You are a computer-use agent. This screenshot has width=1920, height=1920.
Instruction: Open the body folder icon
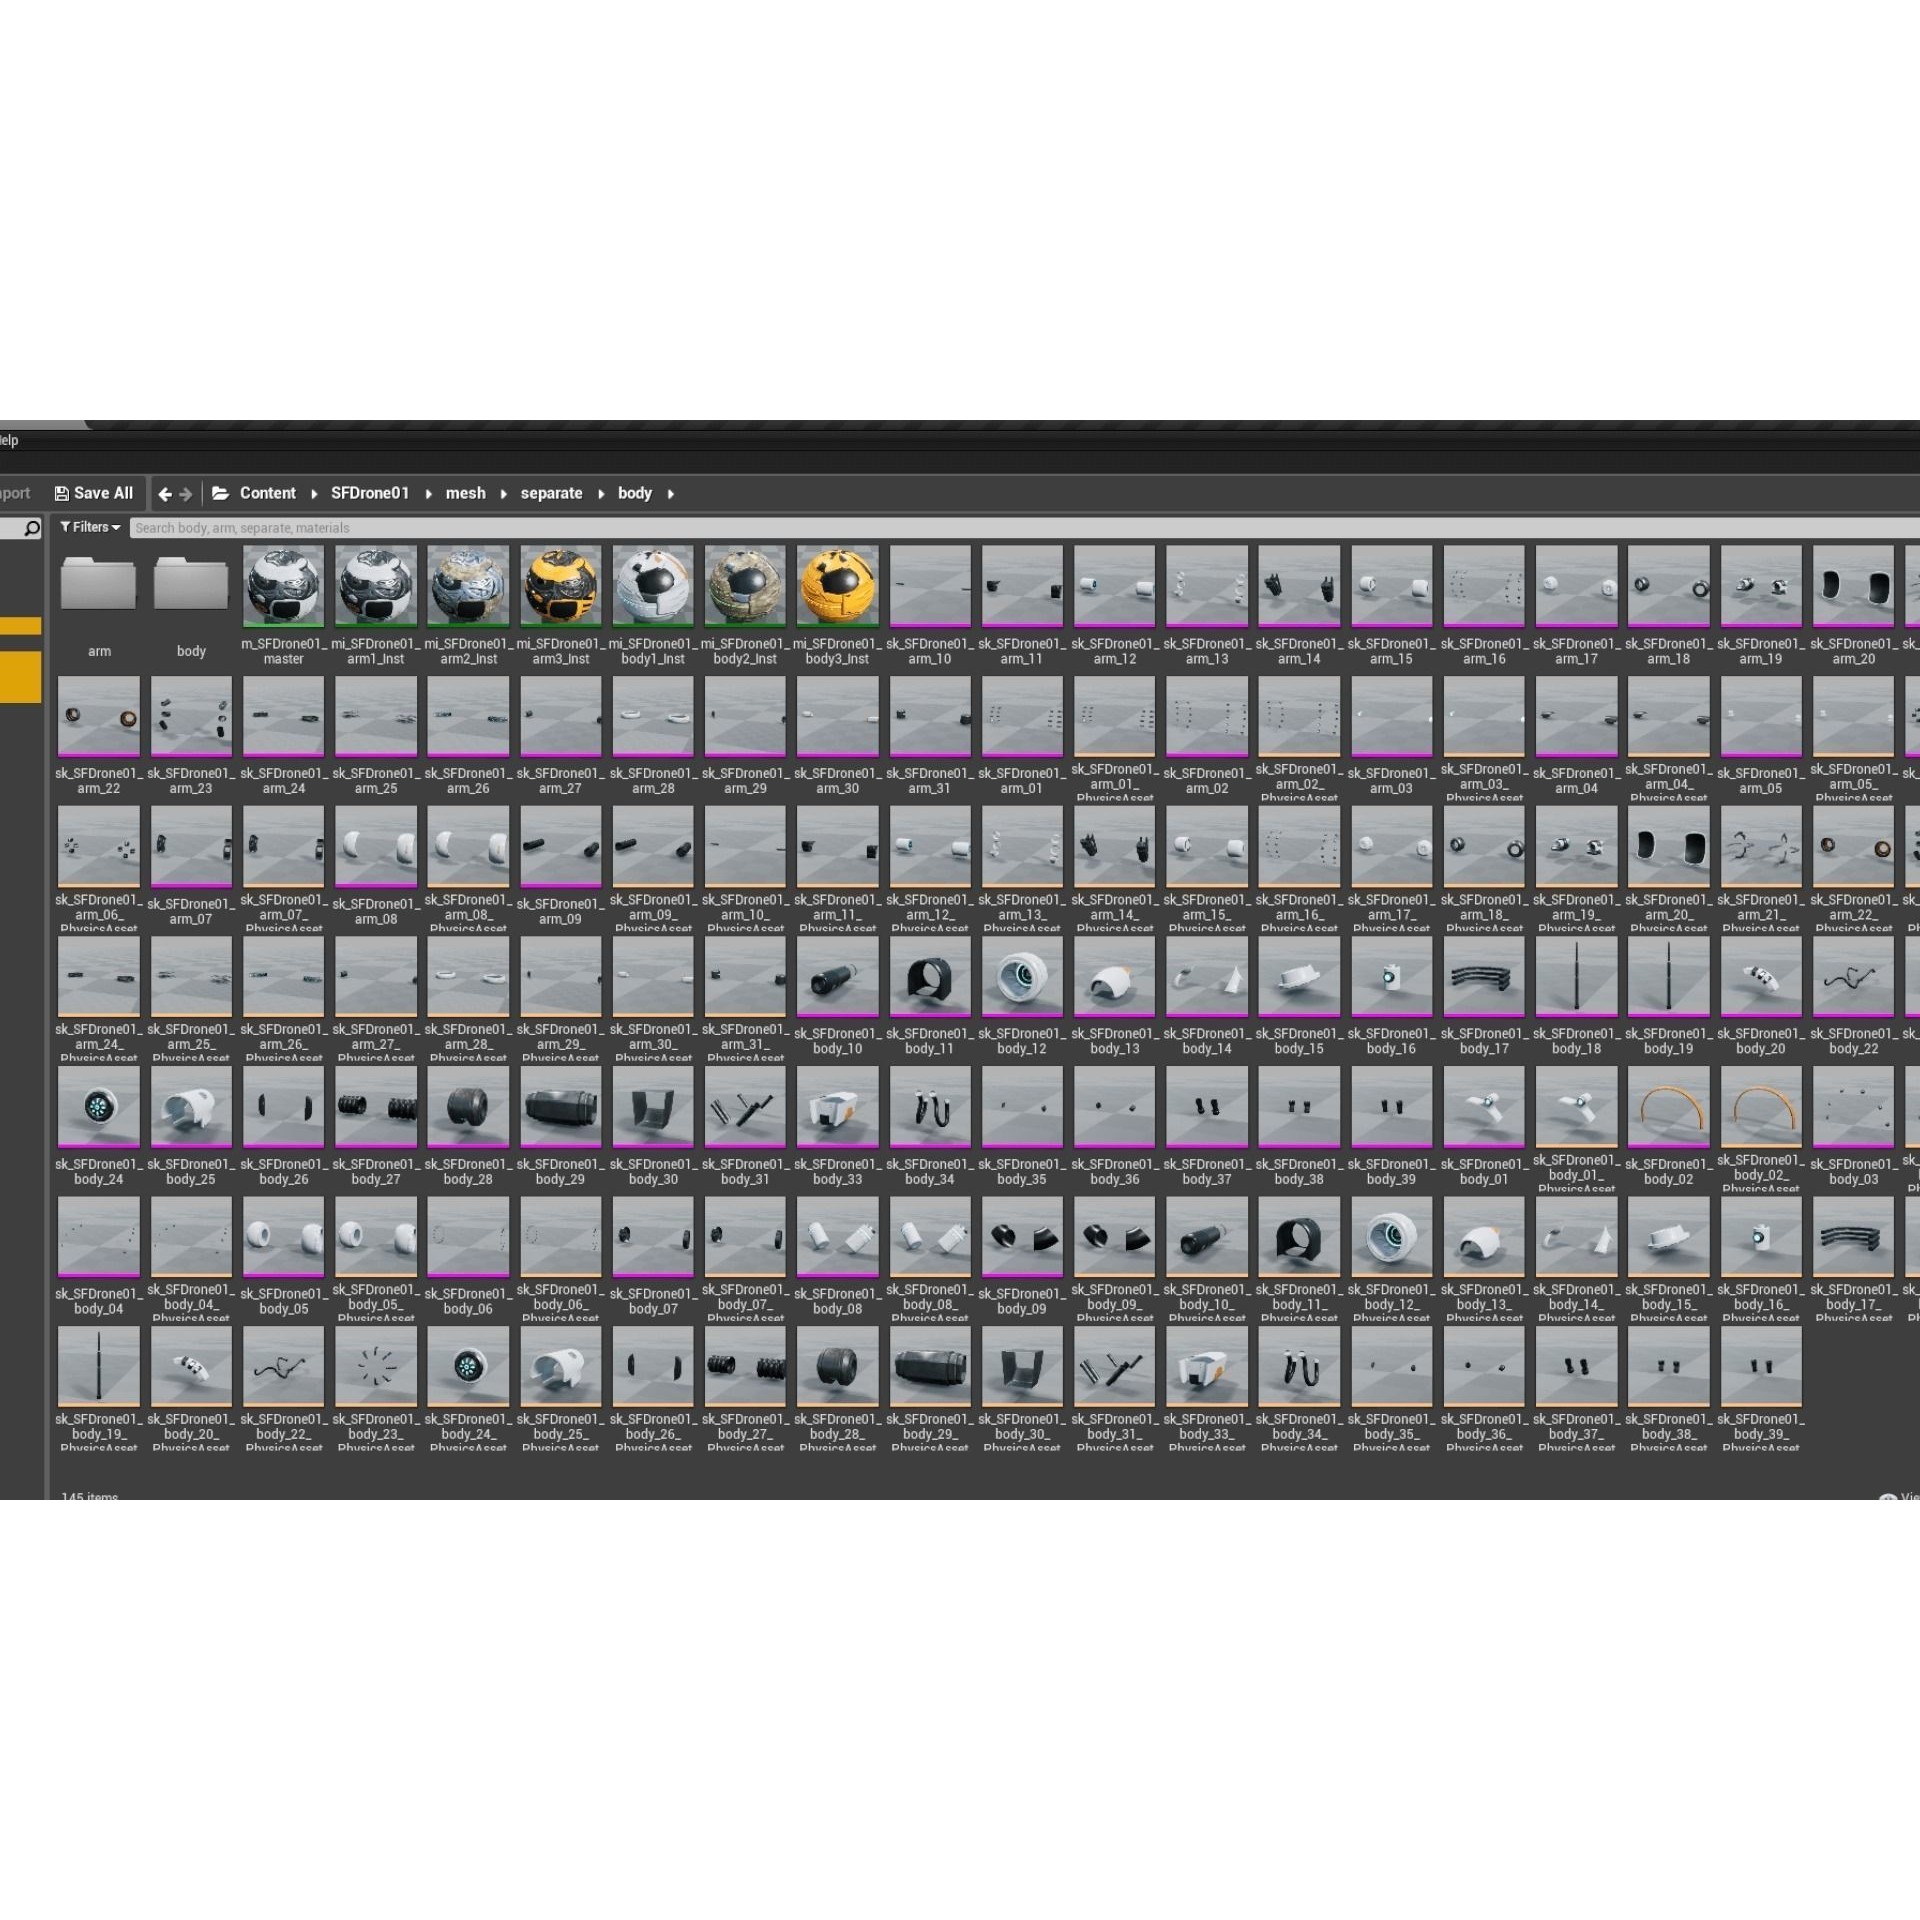pyautogui.click(x=191, y=584)
